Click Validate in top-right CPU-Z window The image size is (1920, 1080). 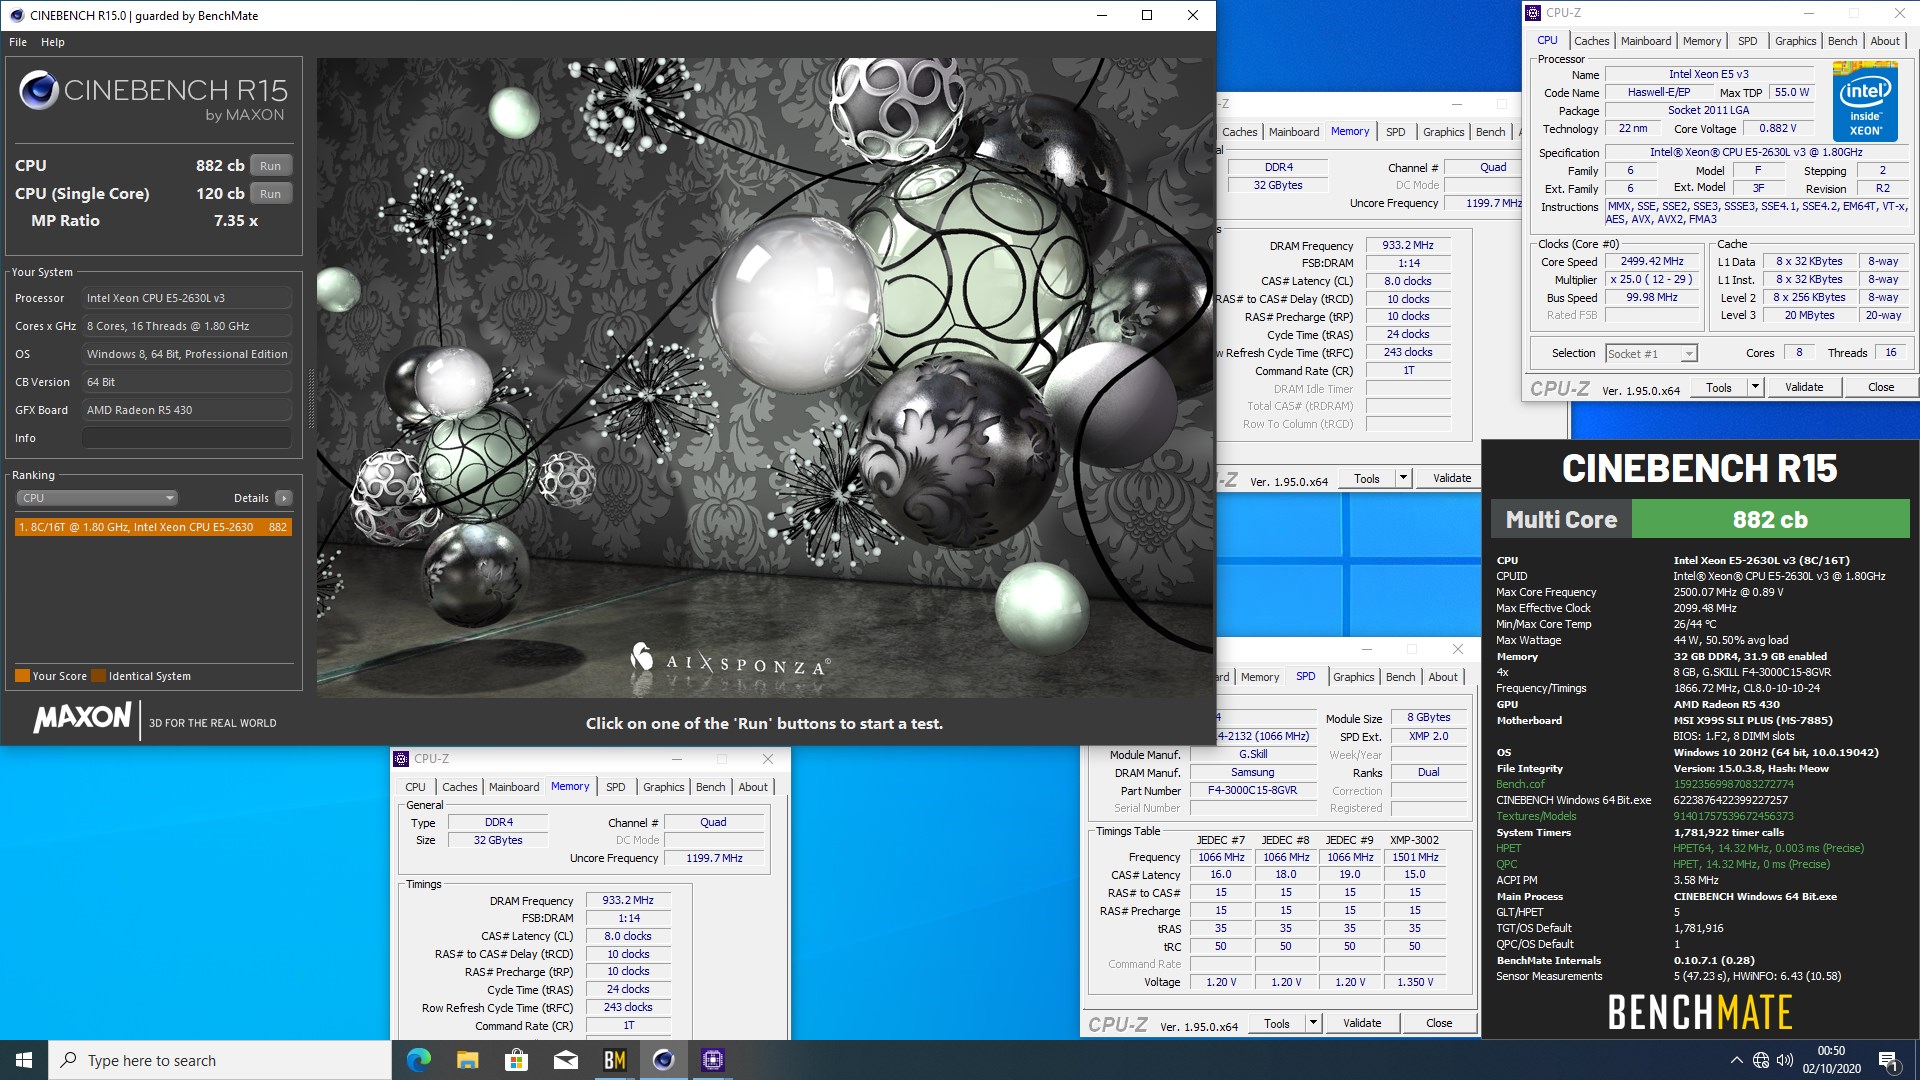click(x=1803, y=388)
